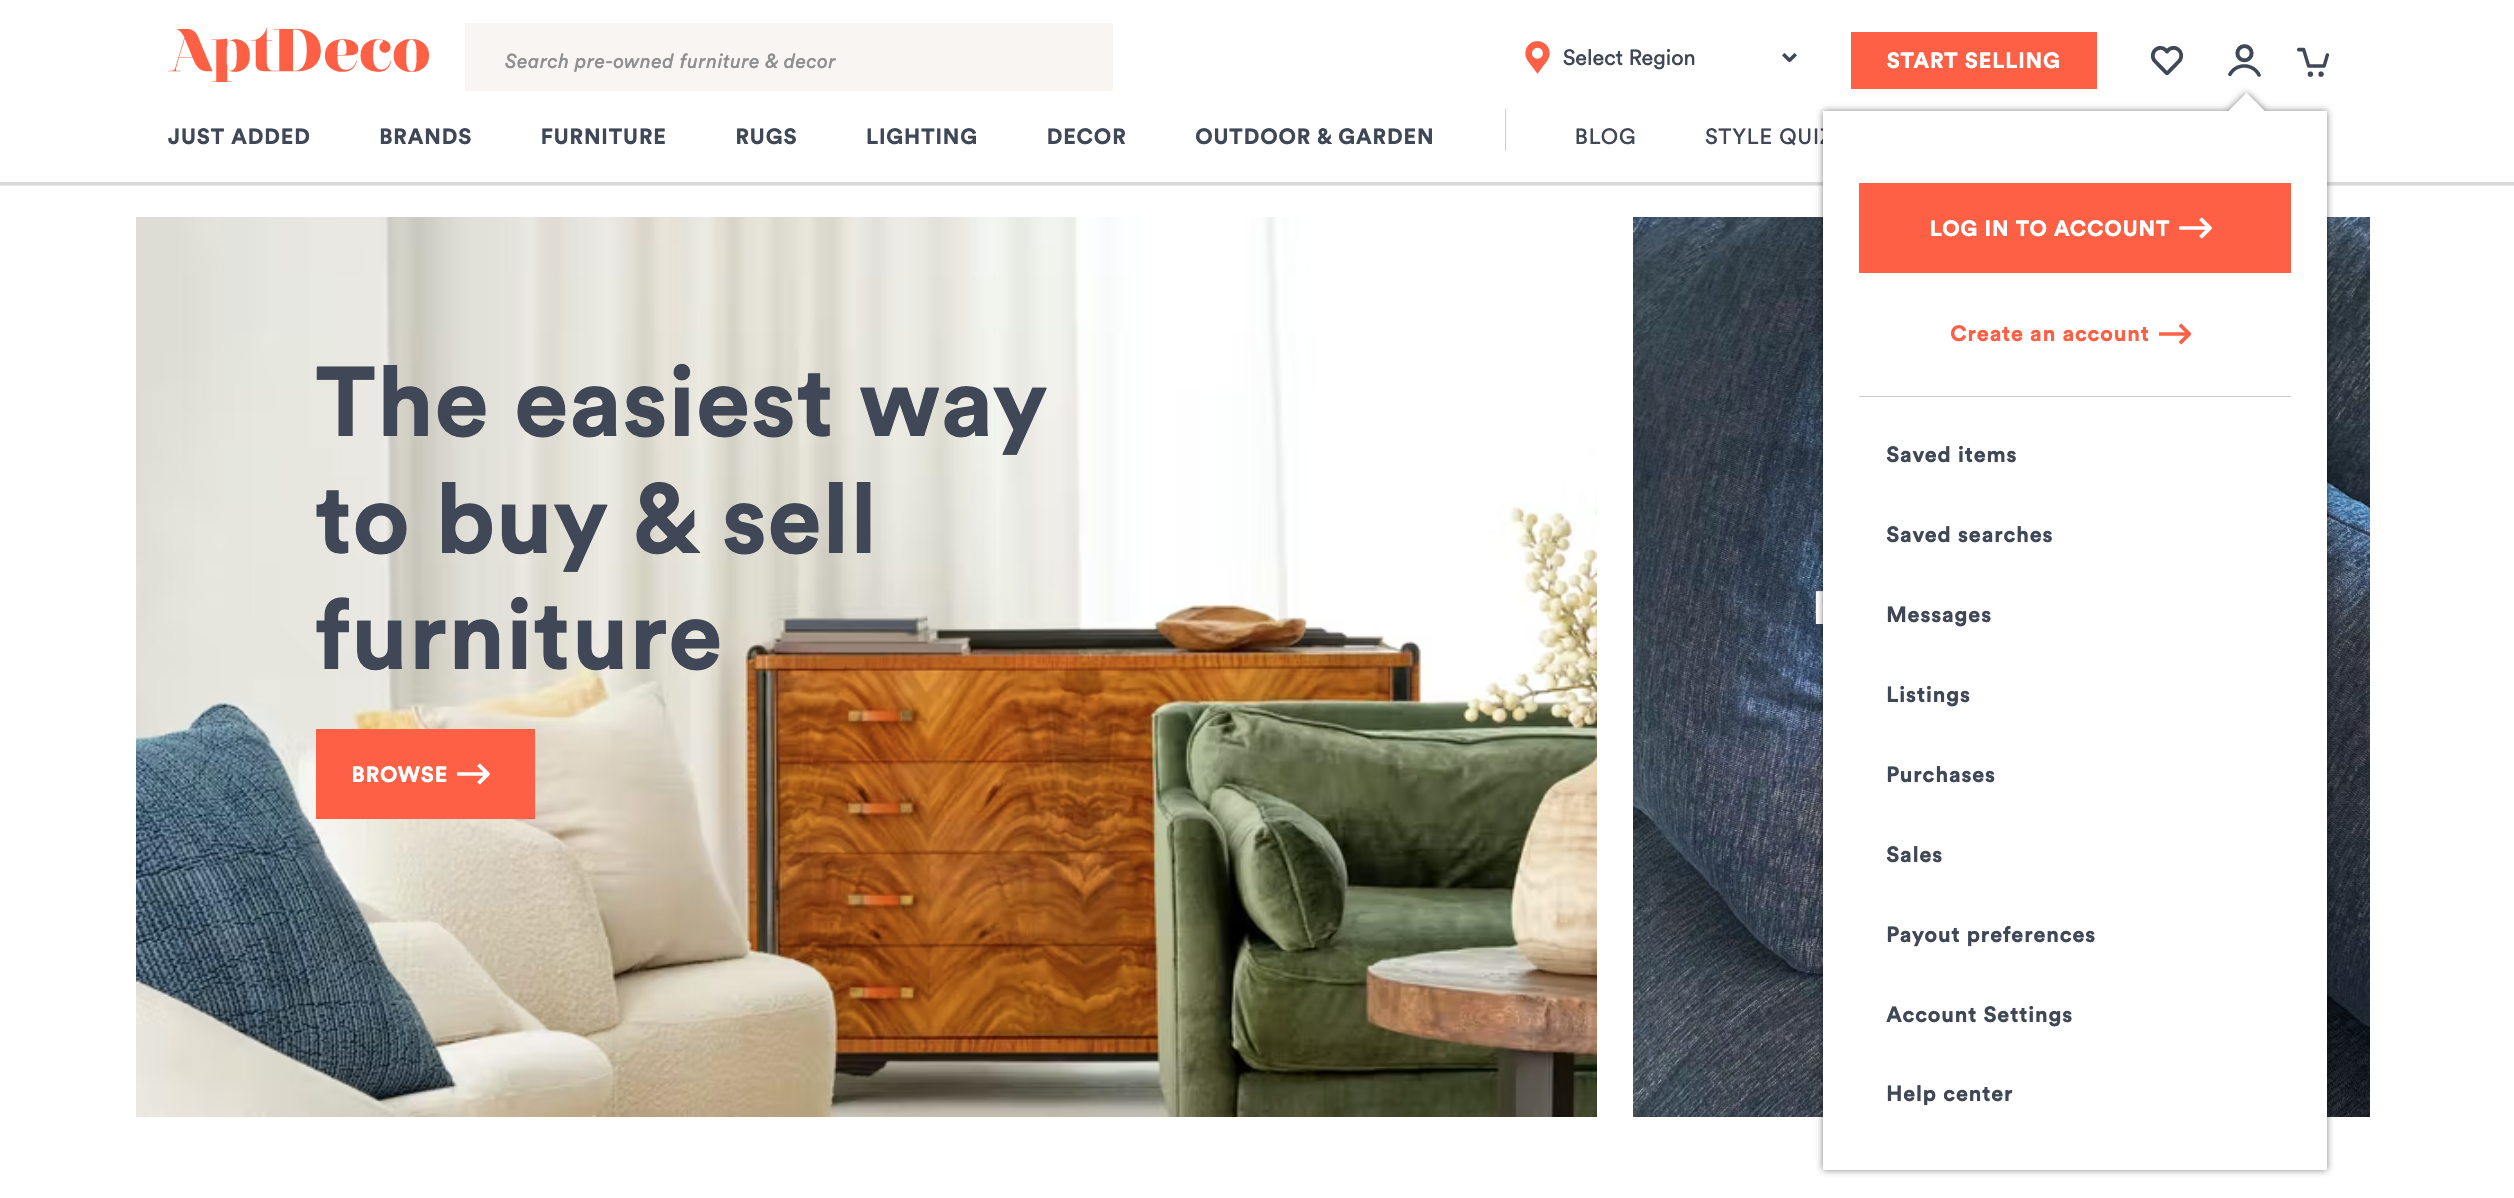The height and width of the screenshot is (1198, 2514).
Task: Click the user account profile icon
Action: click(2243, 60)
